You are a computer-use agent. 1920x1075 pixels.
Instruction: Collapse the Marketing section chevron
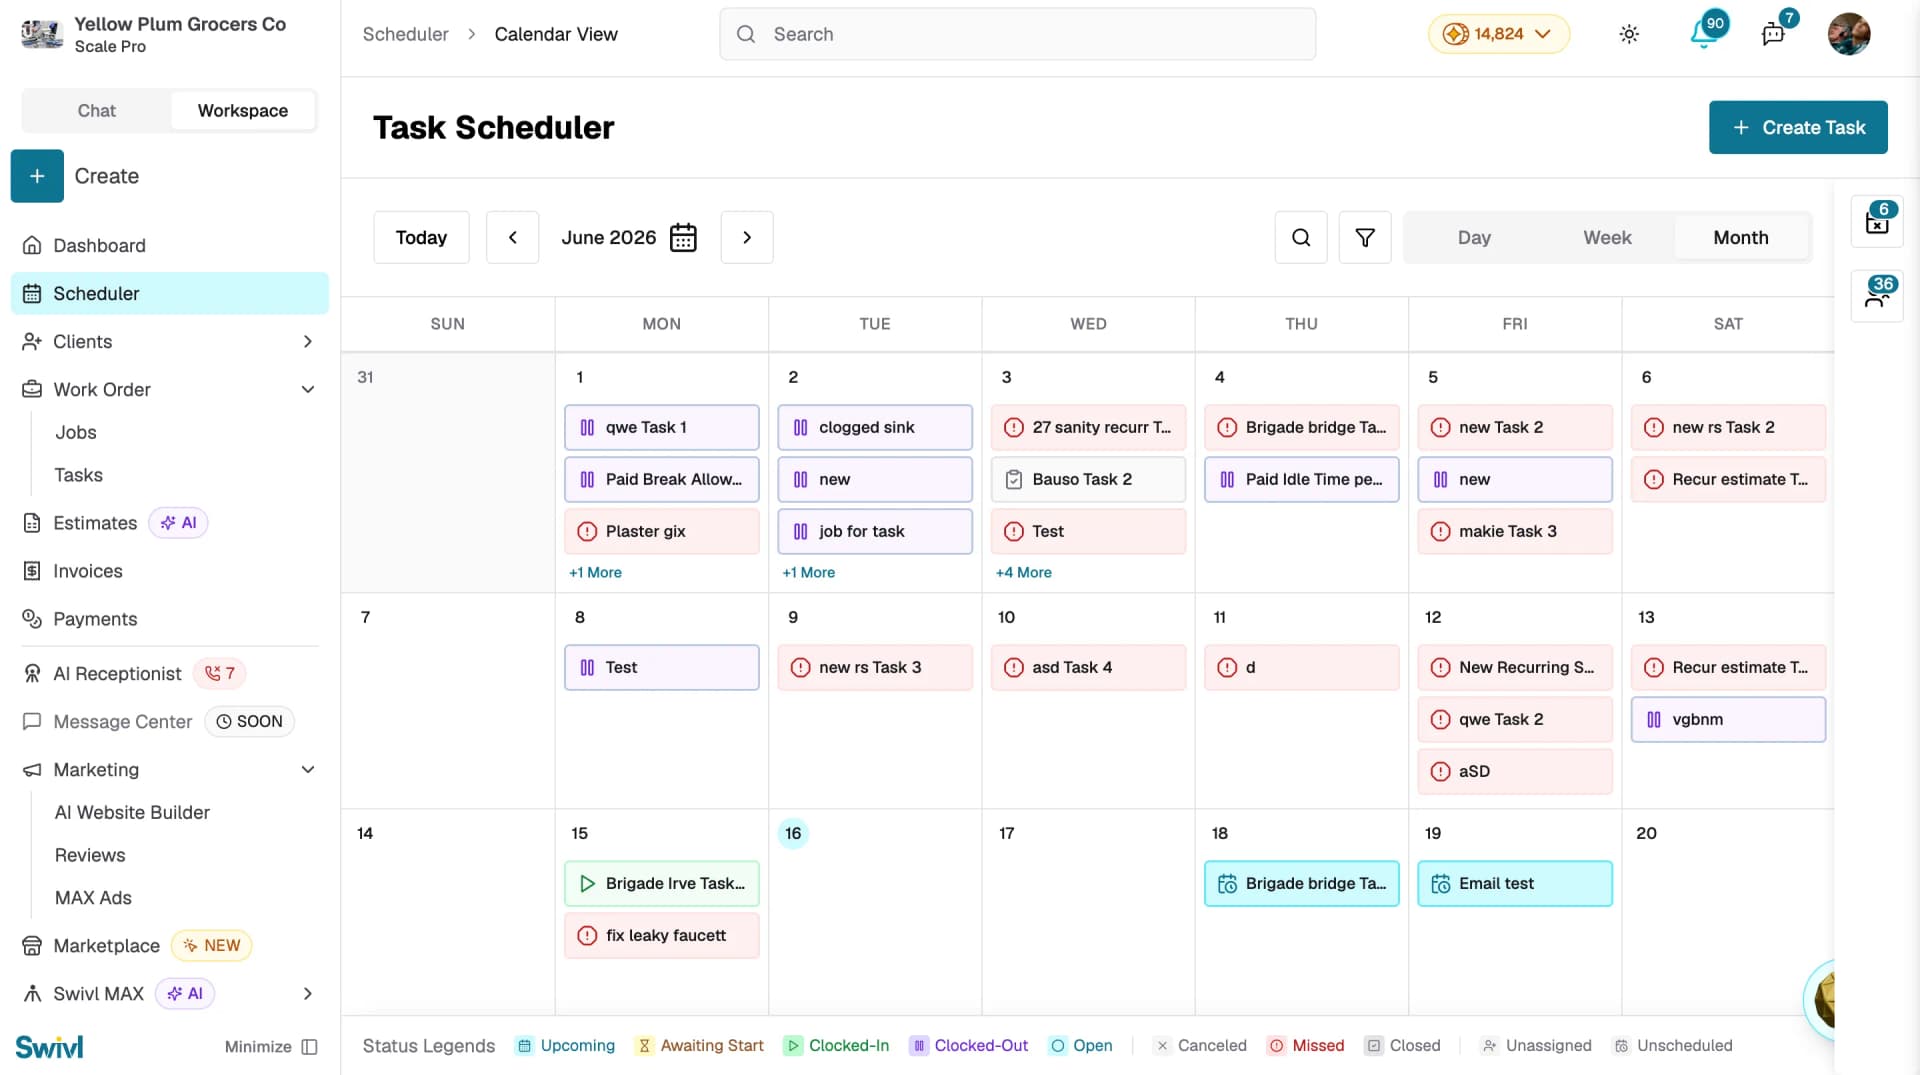[308, 770]
